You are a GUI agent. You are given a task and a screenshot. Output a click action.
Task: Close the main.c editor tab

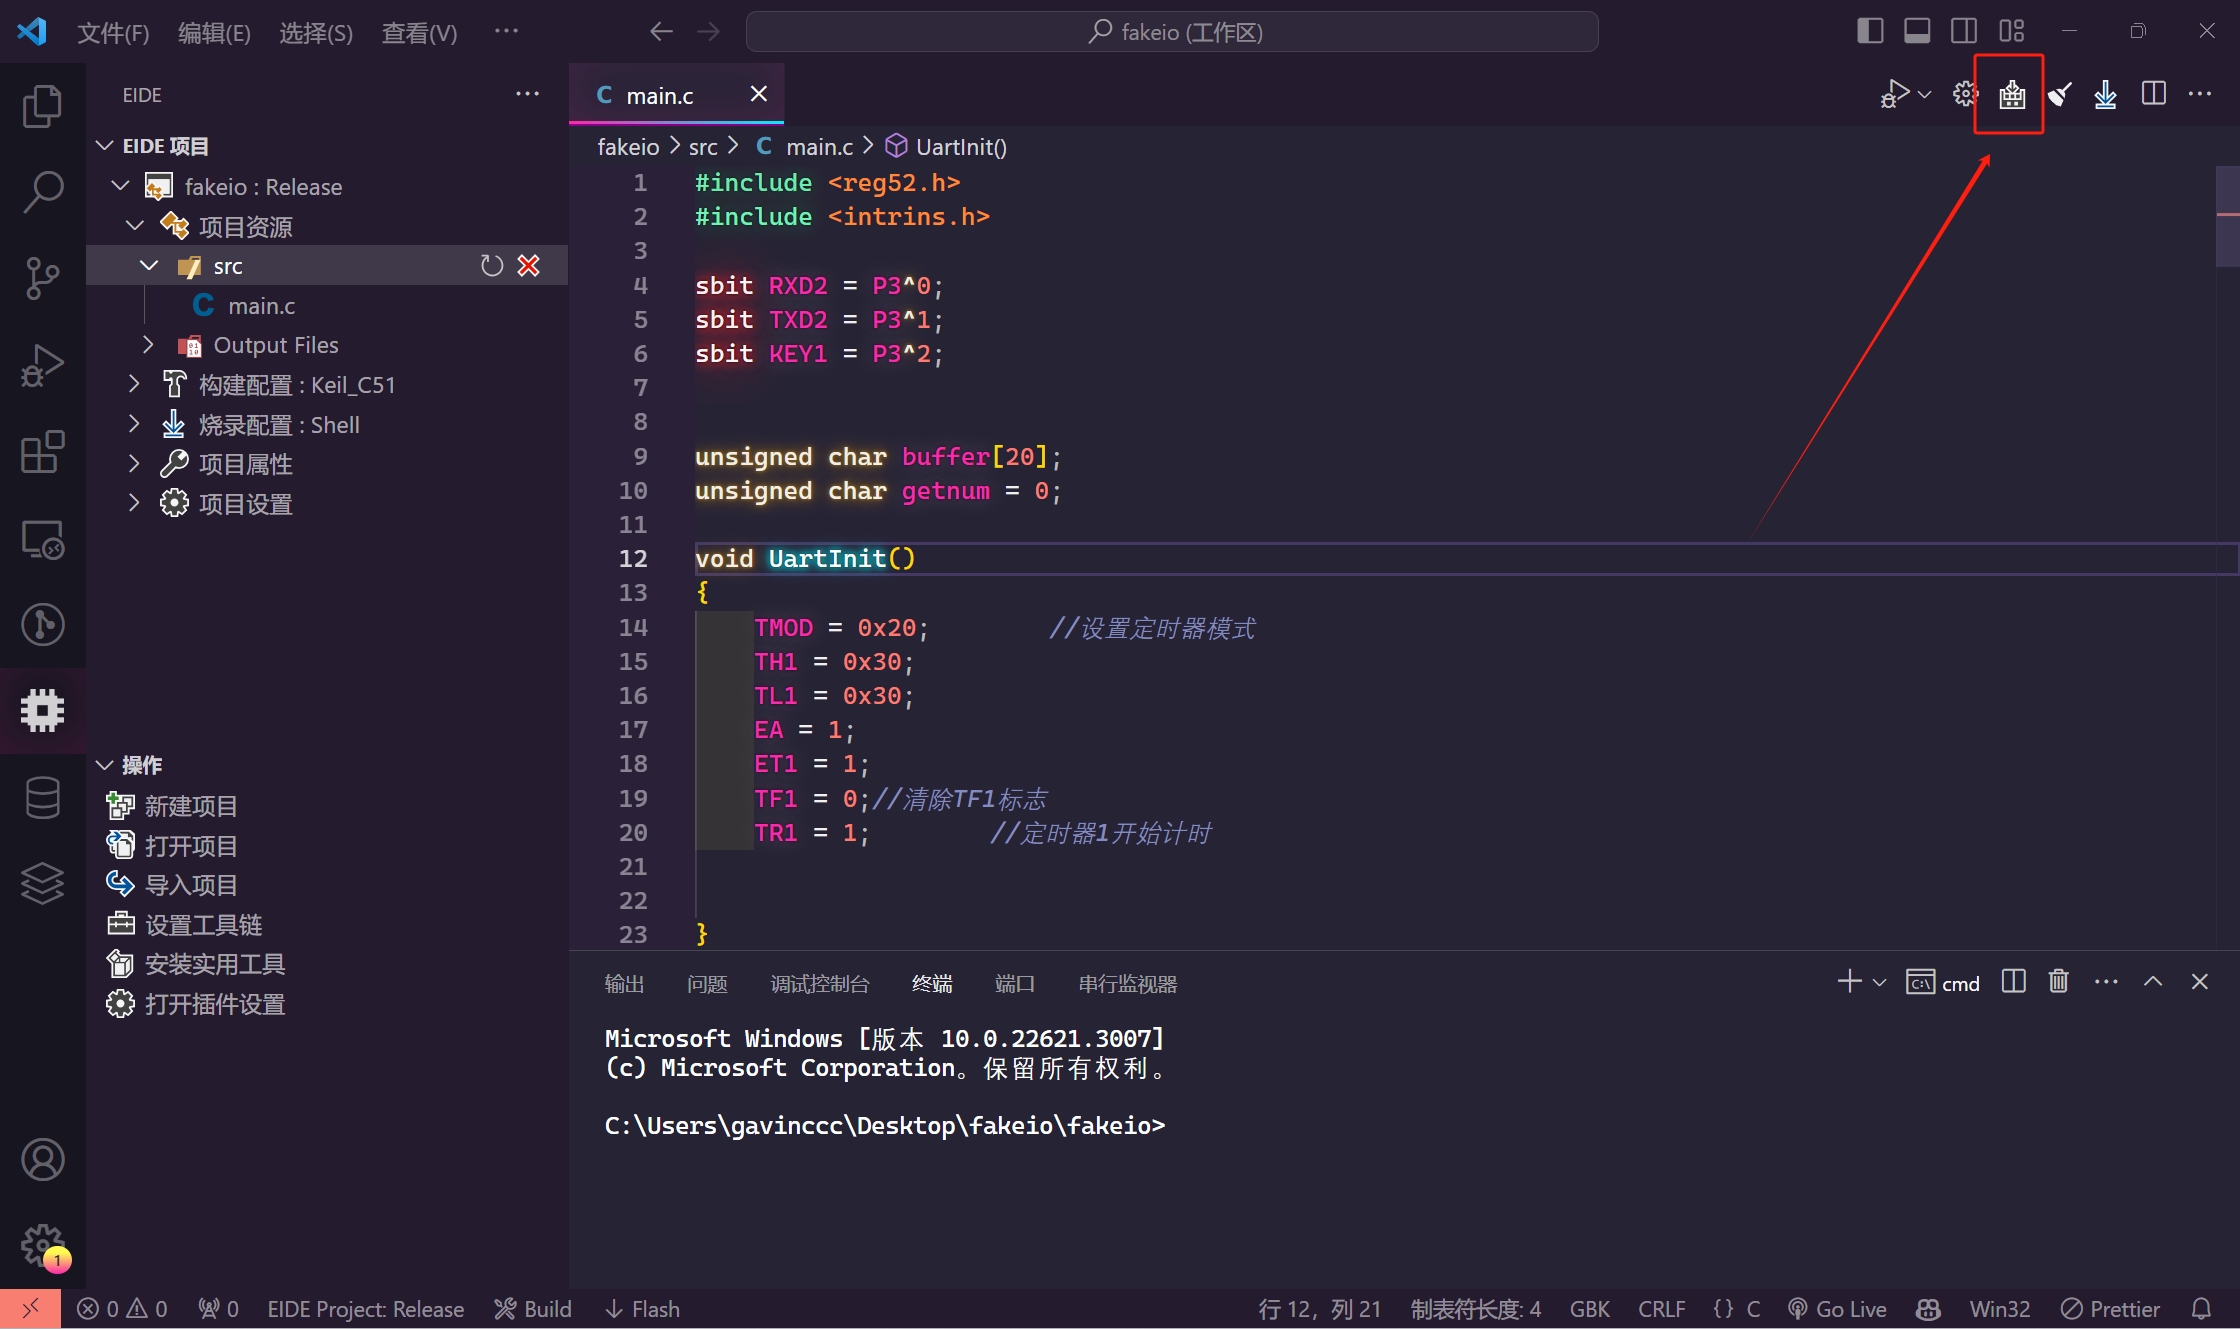[x=759, y=93]
